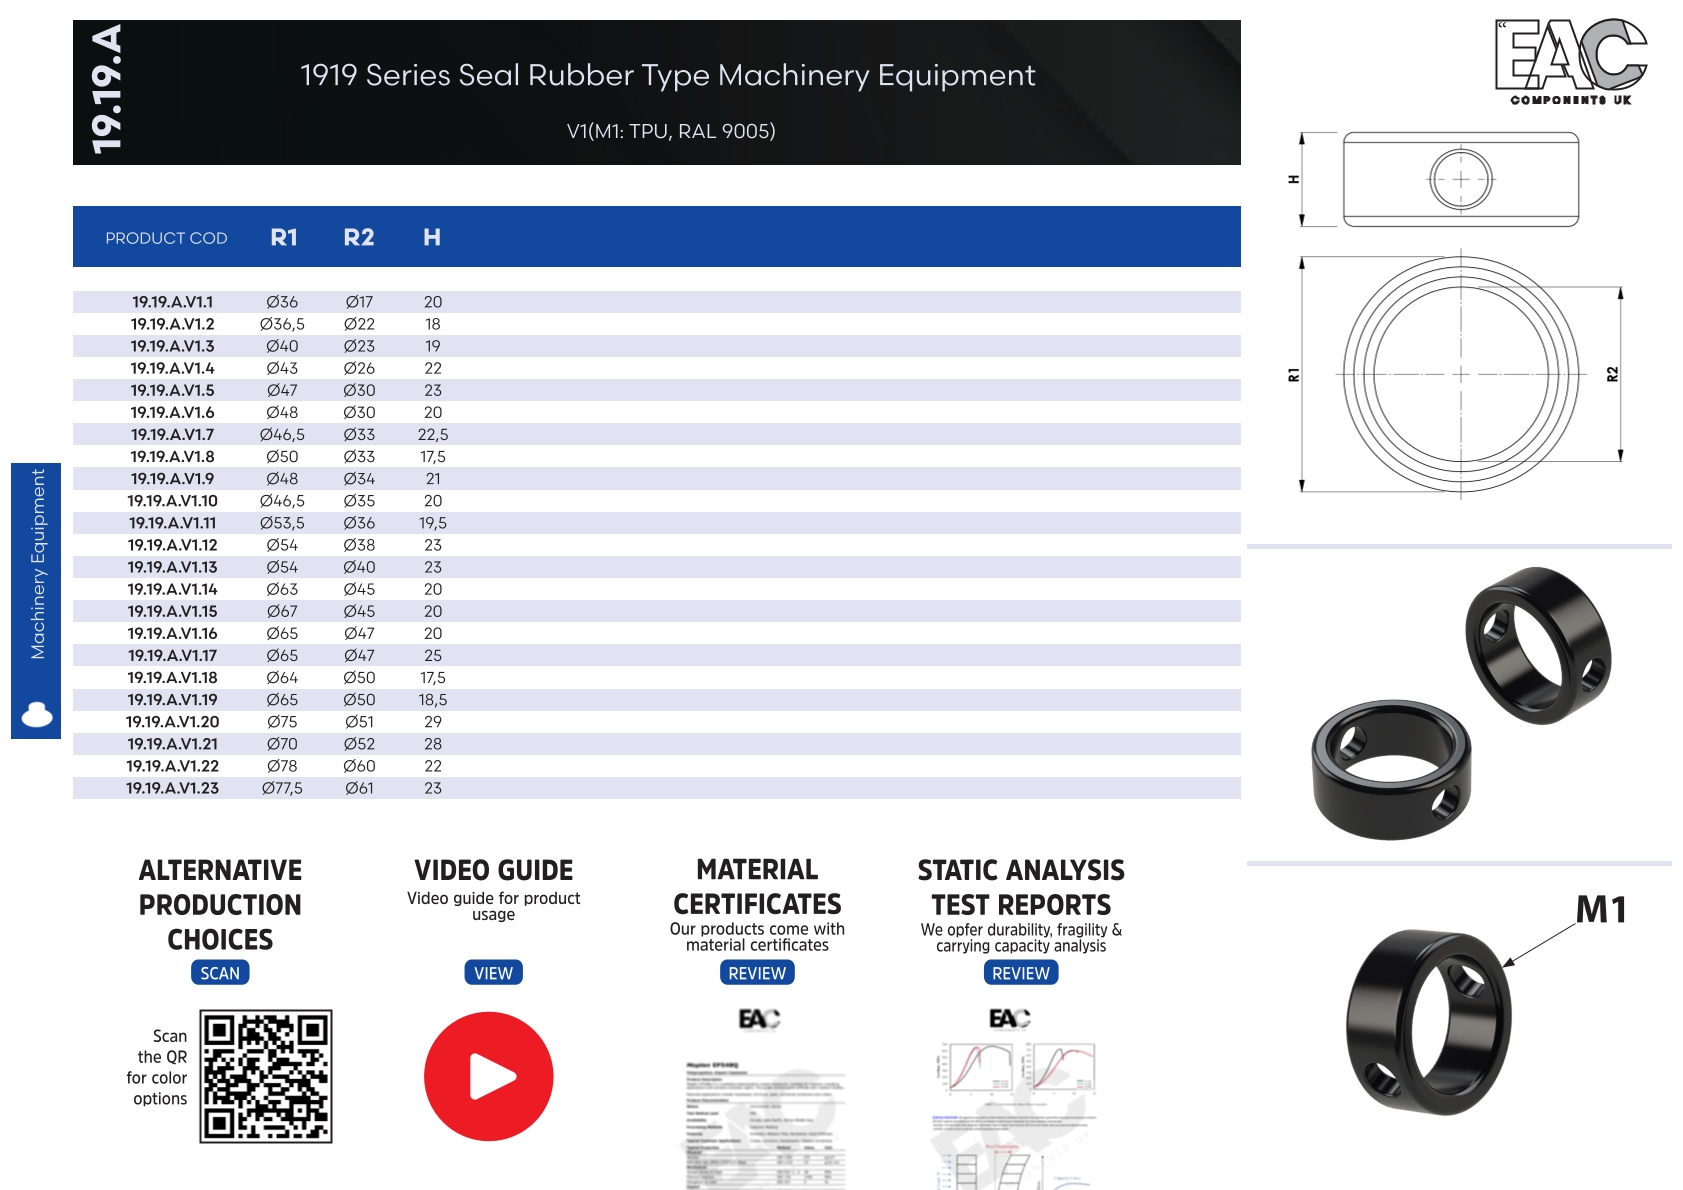This screenshot has height=1190, width=1683.
Task: Select product code 19.19.A.V1.8
Action: [172, 456]
